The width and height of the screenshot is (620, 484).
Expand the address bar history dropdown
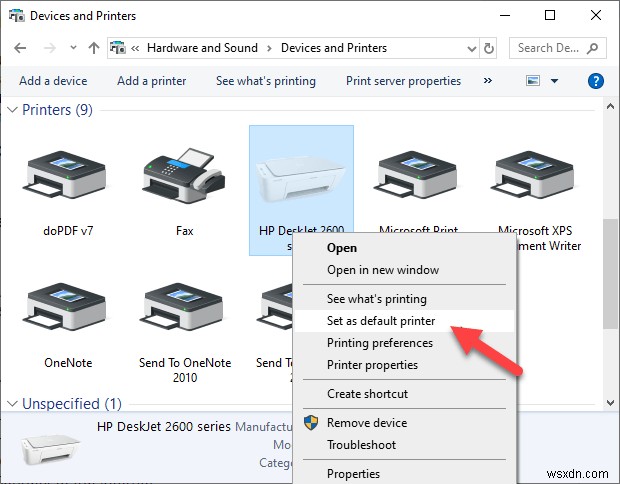coord(471,49)
